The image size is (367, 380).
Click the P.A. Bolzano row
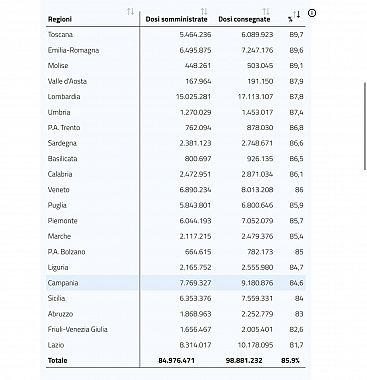176,252
